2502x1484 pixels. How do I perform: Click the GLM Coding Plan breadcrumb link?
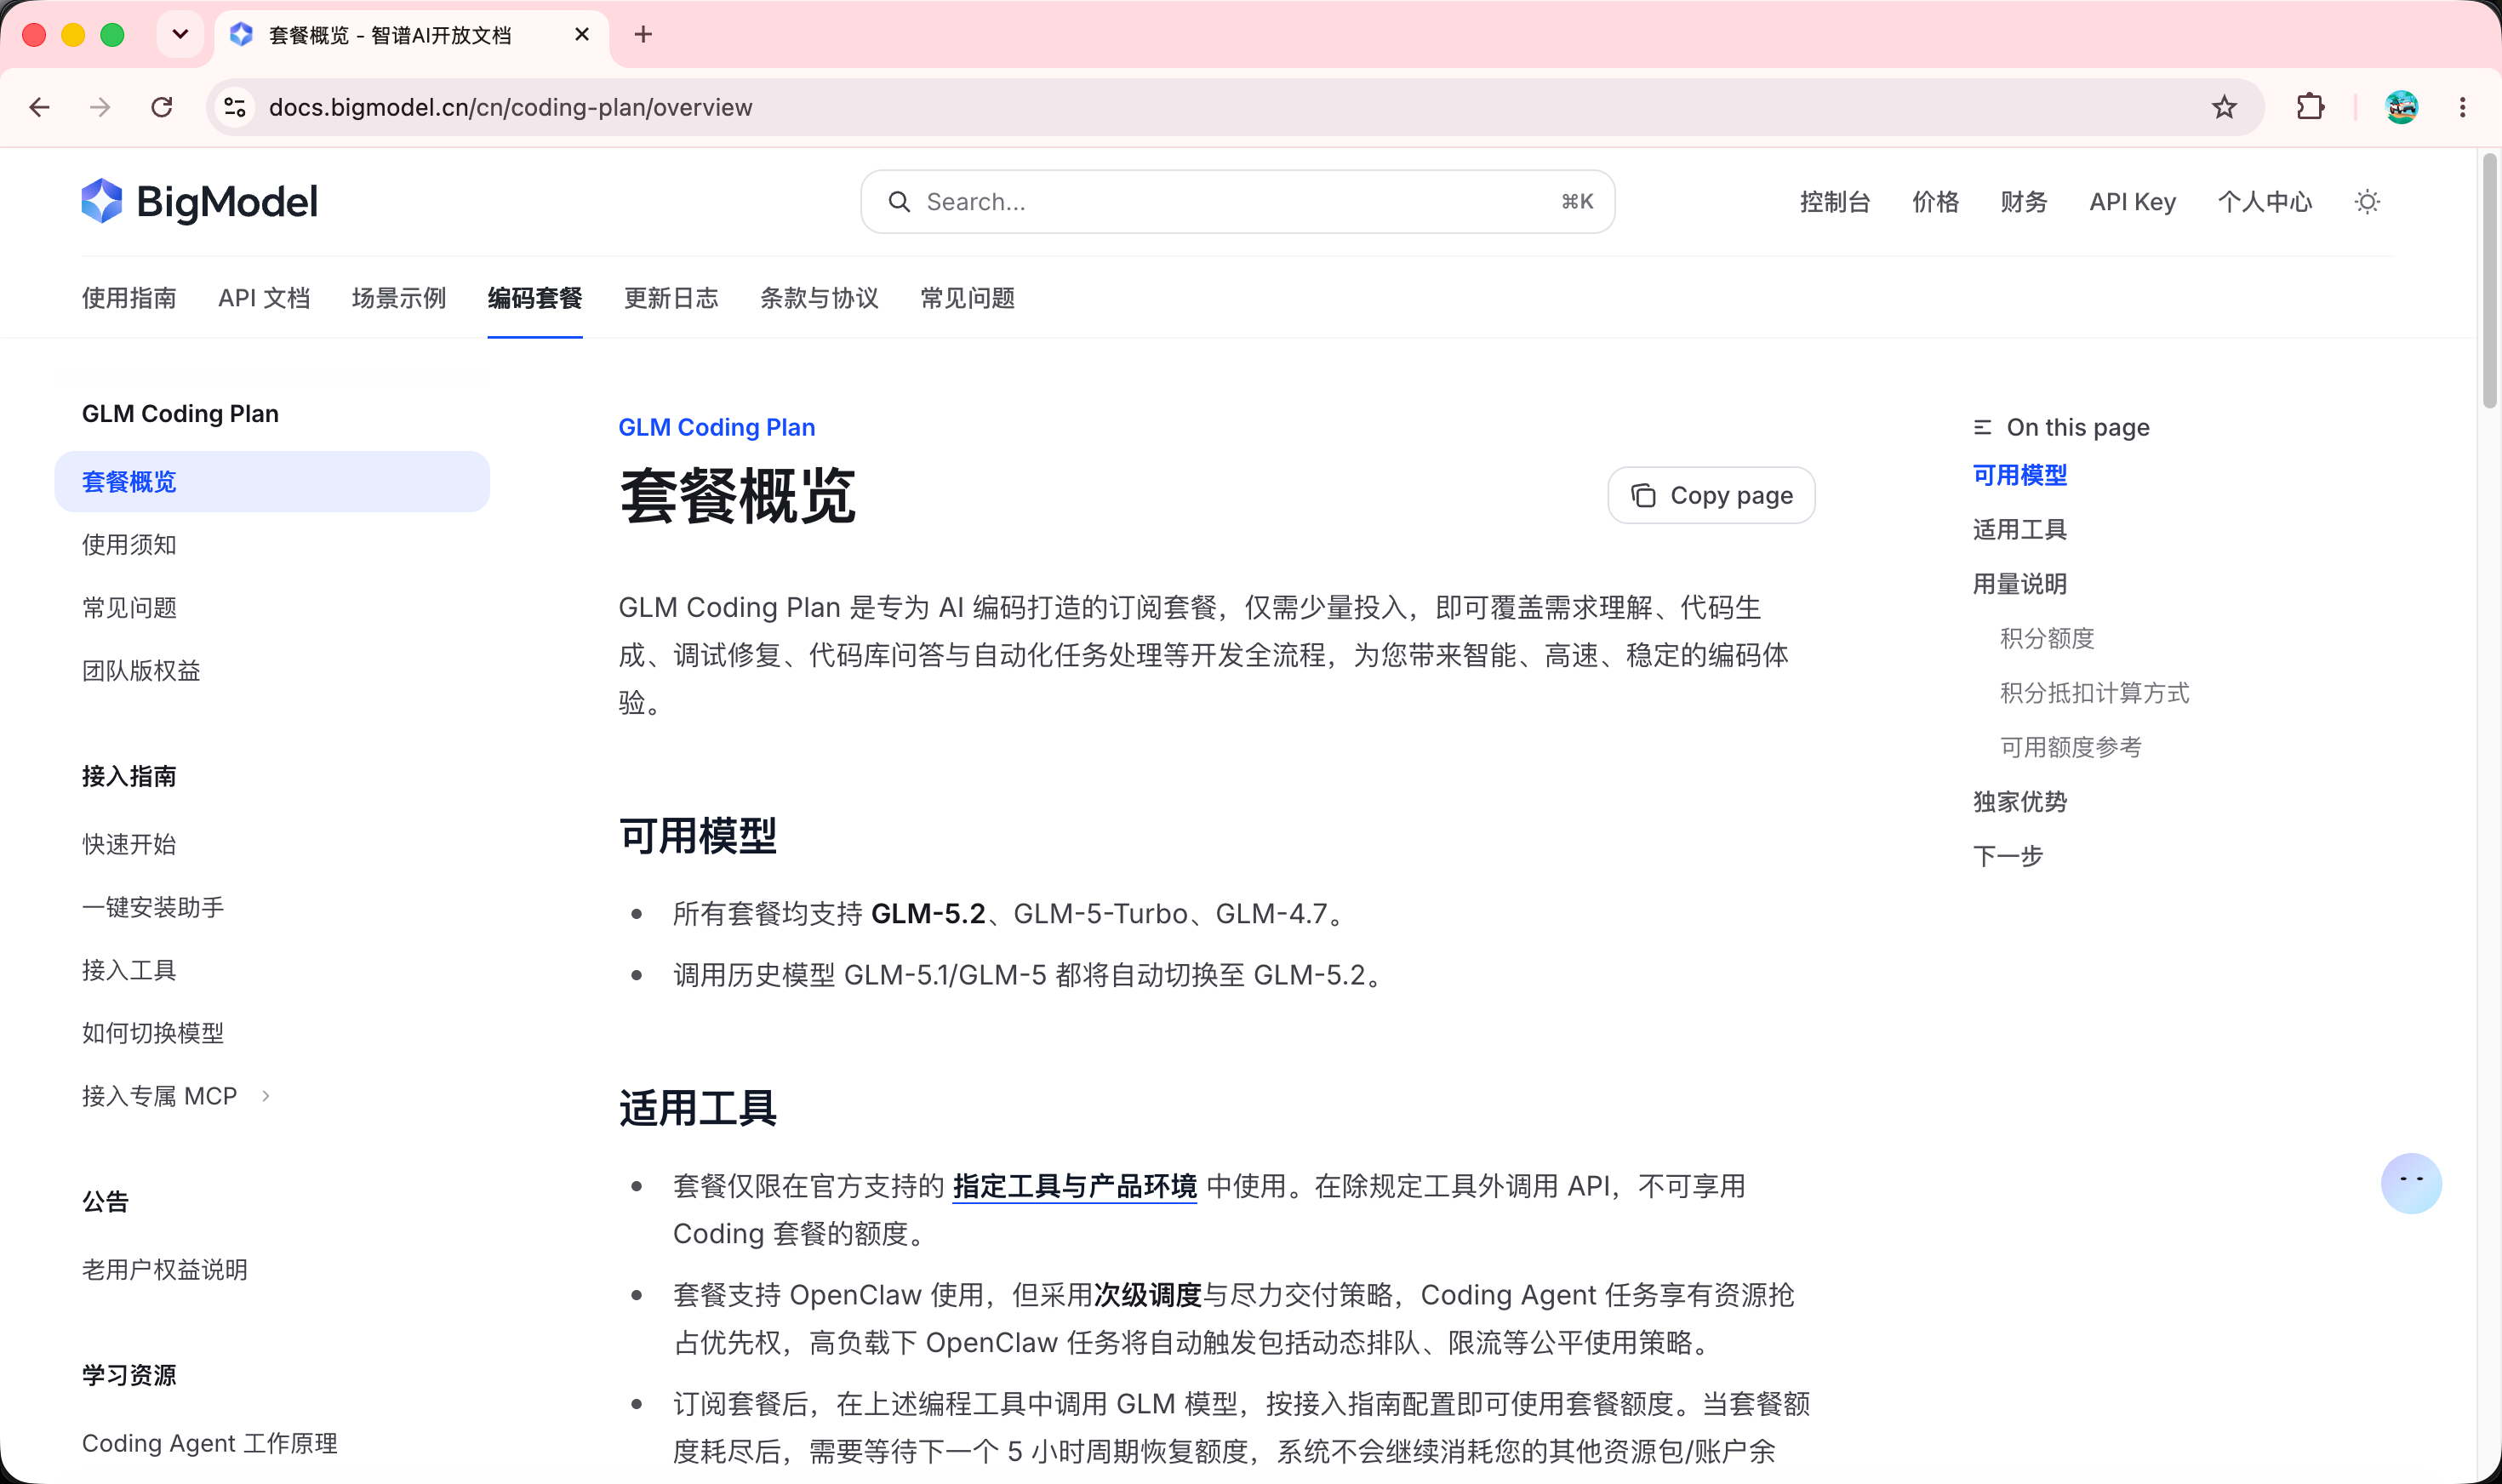coord(717,427)
